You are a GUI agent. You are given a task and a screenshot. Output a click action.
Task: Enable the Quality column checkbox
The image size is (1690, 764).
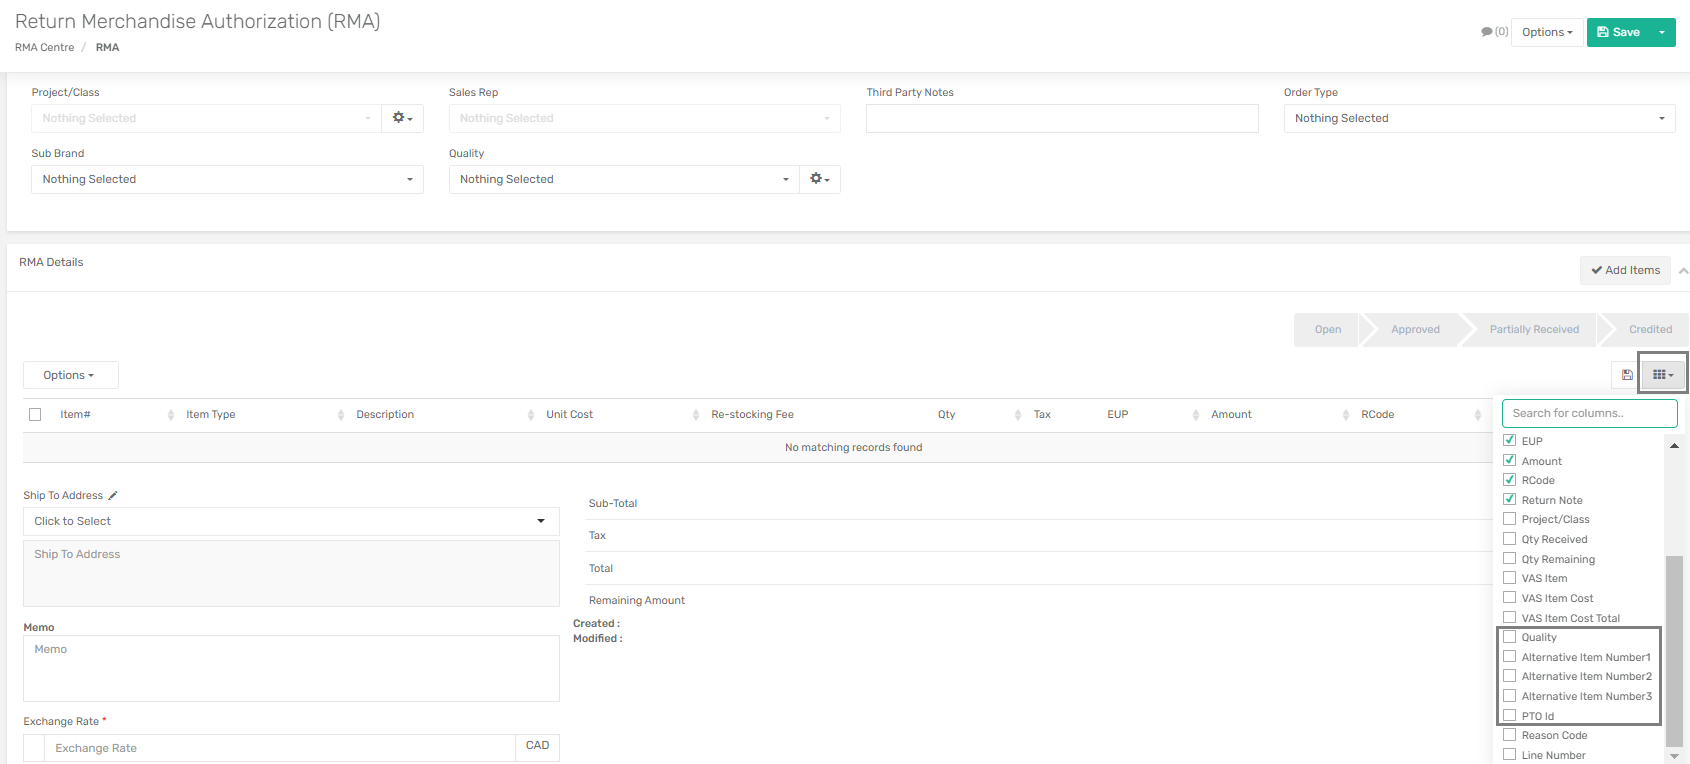click(1510, 636)
